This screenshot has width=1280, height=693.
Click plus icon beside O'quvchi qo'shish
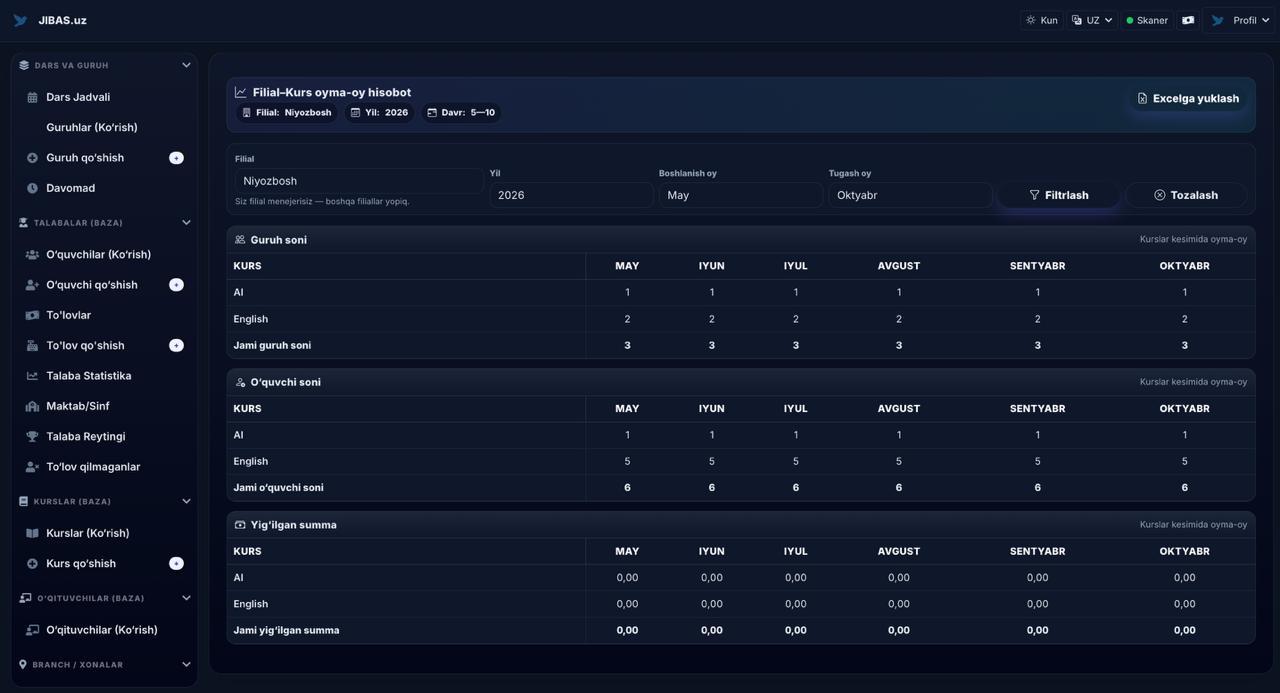tap(176, 285)
